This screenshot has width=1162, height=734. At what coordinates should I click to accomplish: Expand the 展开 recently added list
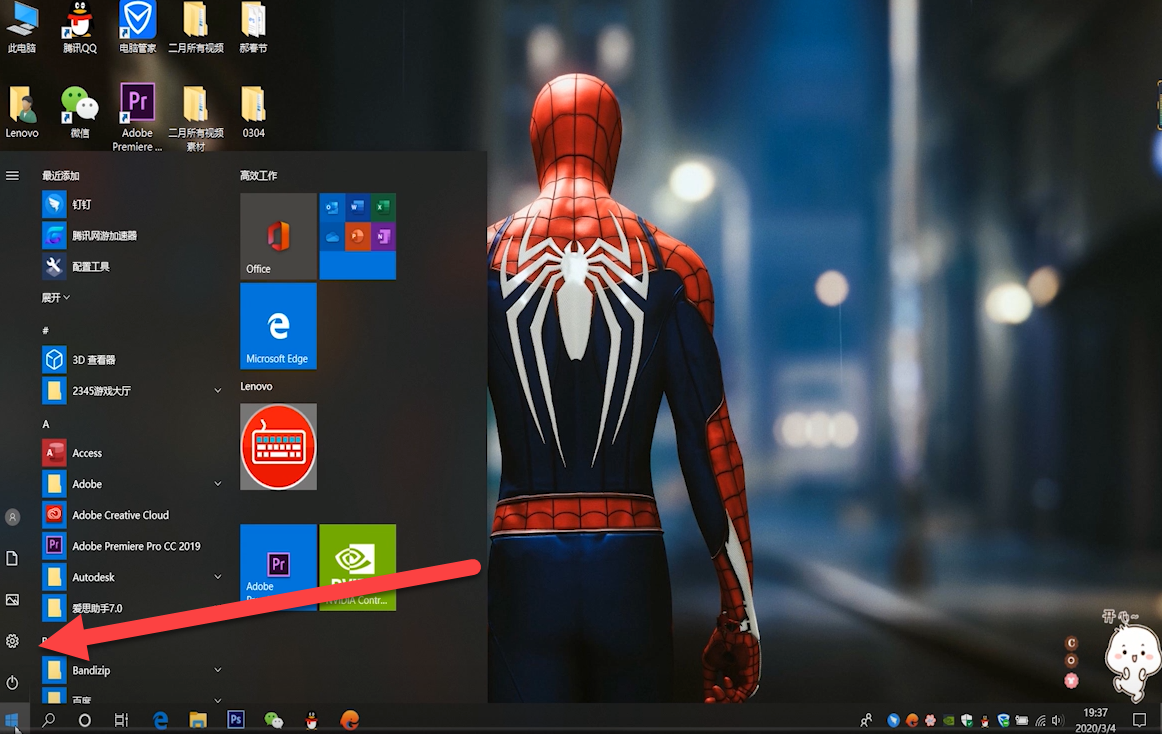(56, 297)
